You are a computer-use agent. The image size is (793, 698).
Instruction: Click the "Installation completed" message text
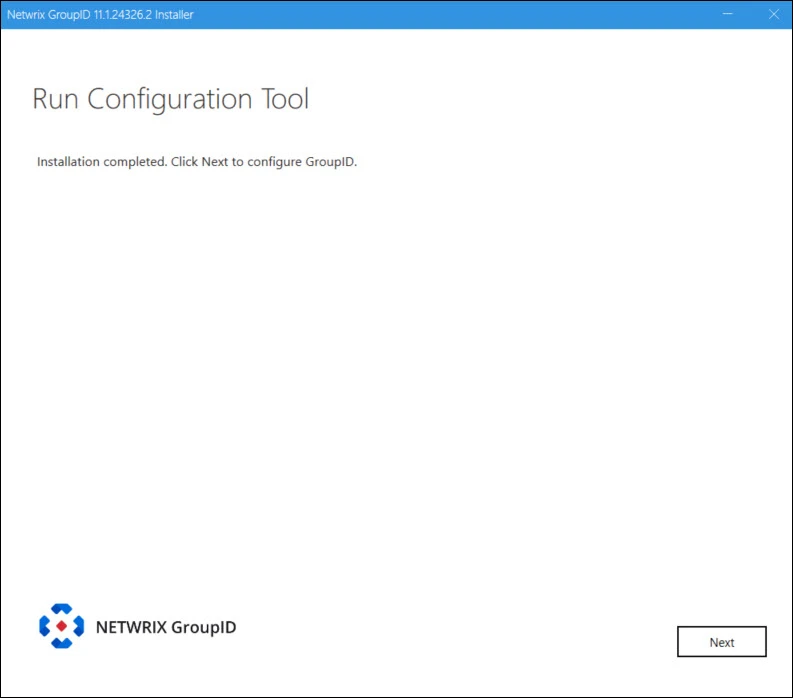pyautogui.click(x=197, y=162)
